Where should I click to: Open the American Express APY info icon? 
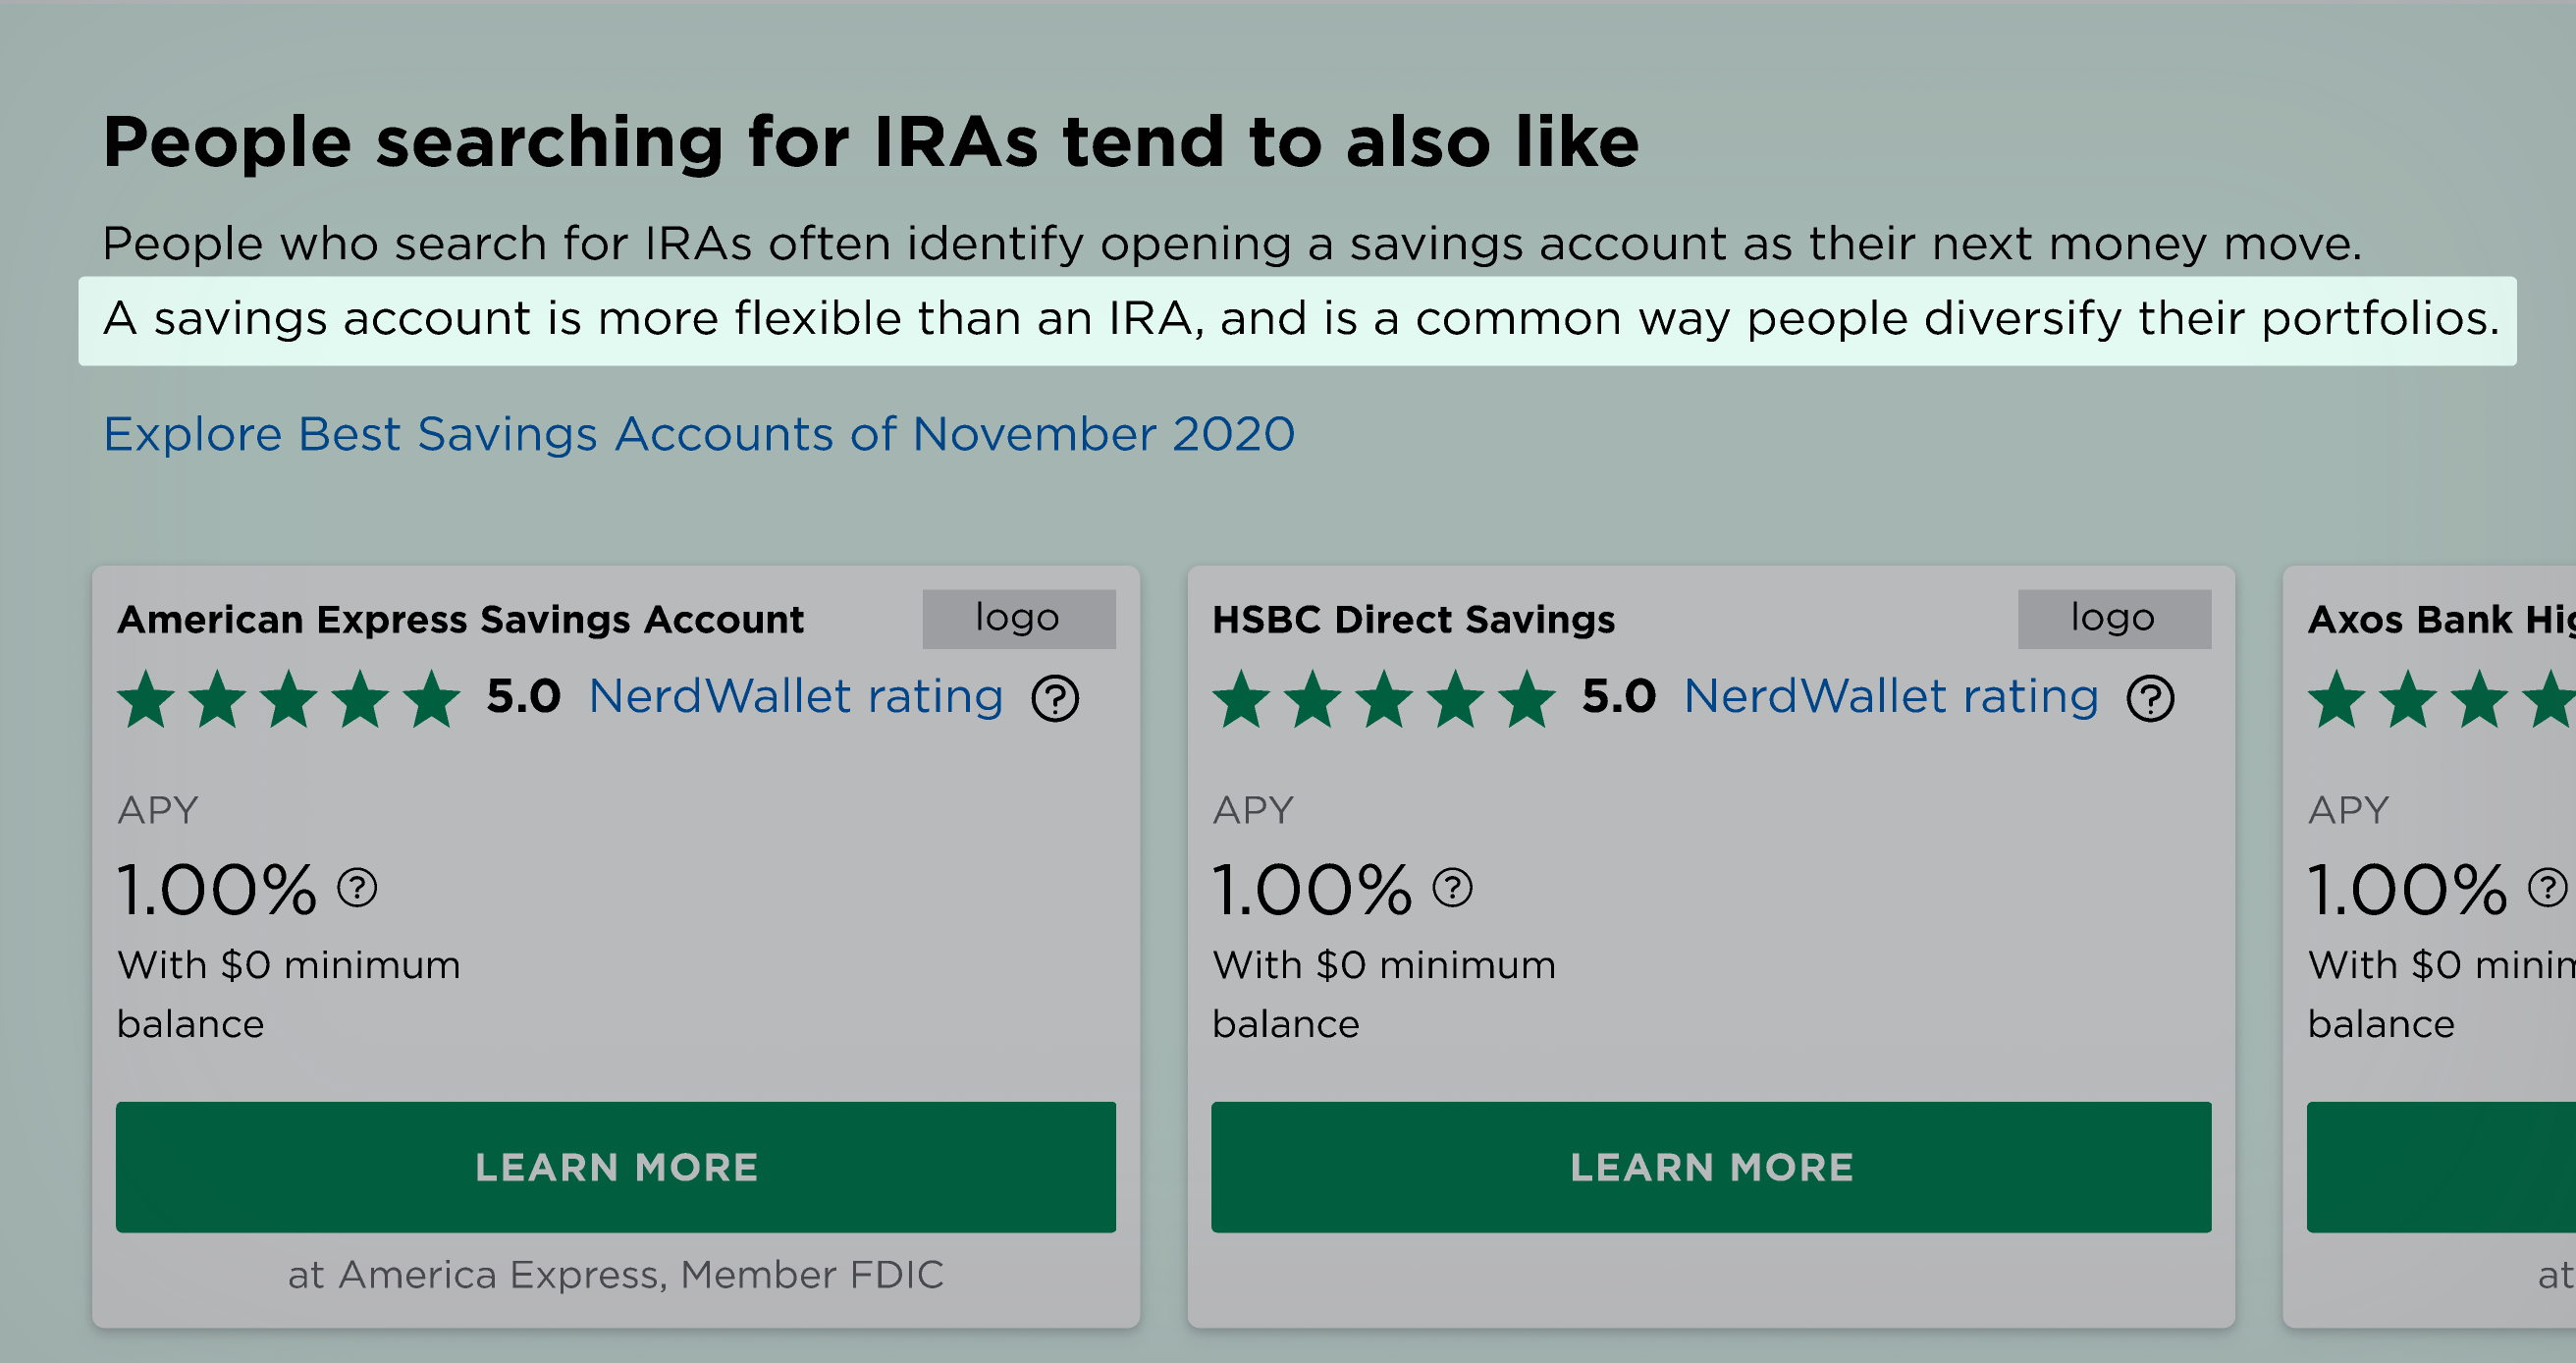[357, 887]
